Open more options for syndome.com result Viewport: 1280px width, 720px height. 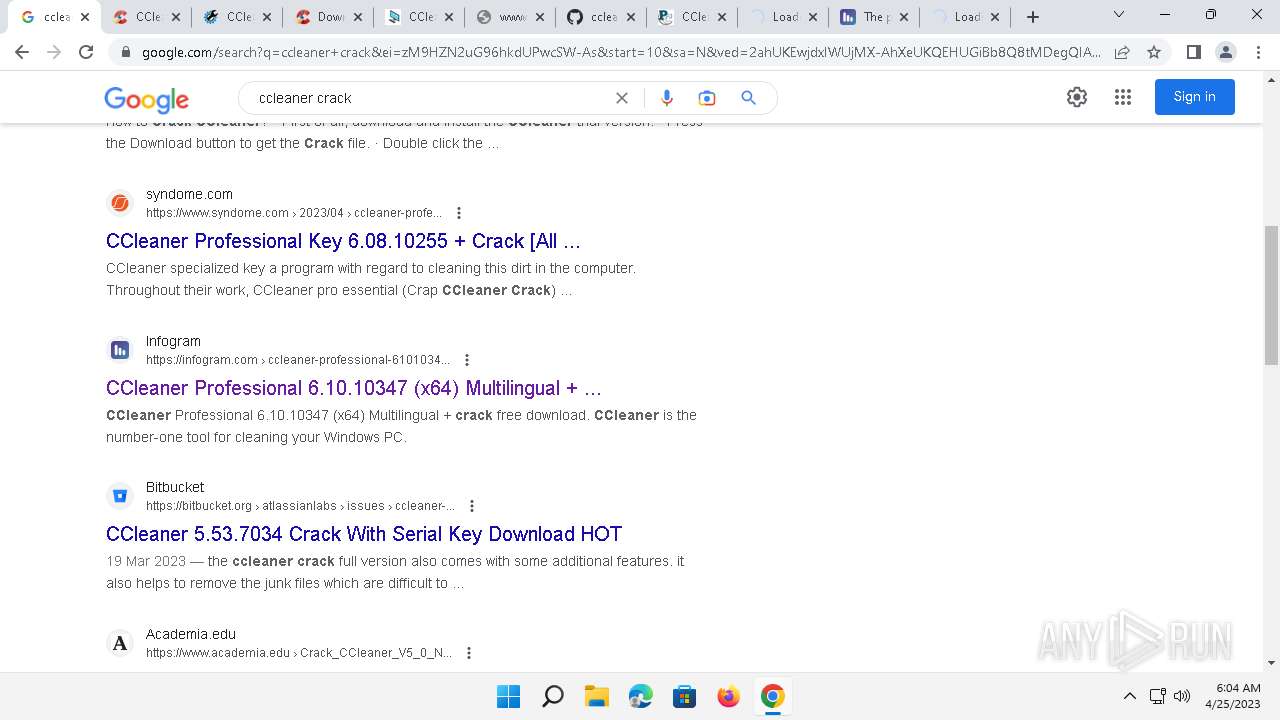pyautogui.click(x=459, y=213)
